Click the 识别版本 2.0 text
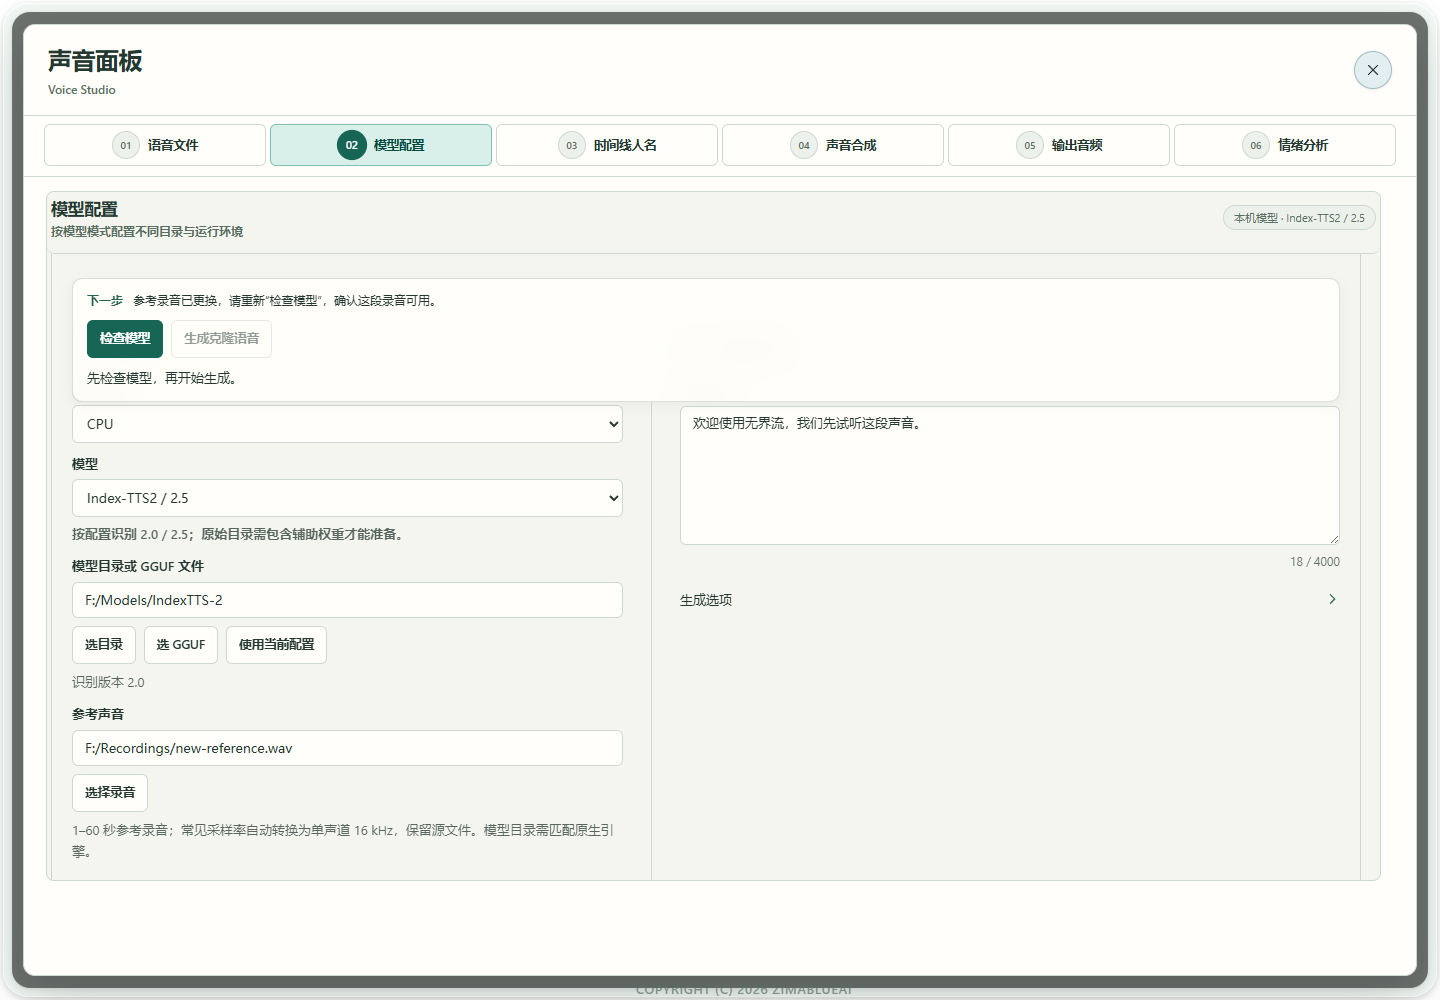The width and height of the screenshot is (1440, 1000). [108, 682]
